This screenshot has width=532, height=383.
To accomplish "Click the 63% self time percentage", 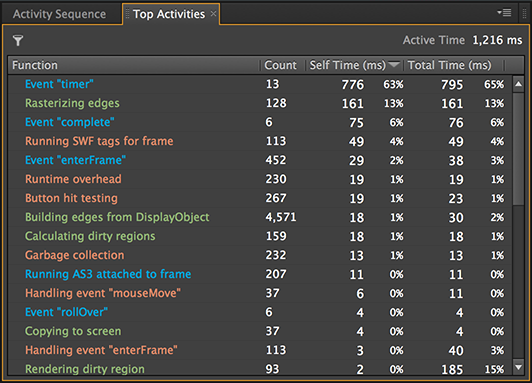I will (x=393, y=84).
